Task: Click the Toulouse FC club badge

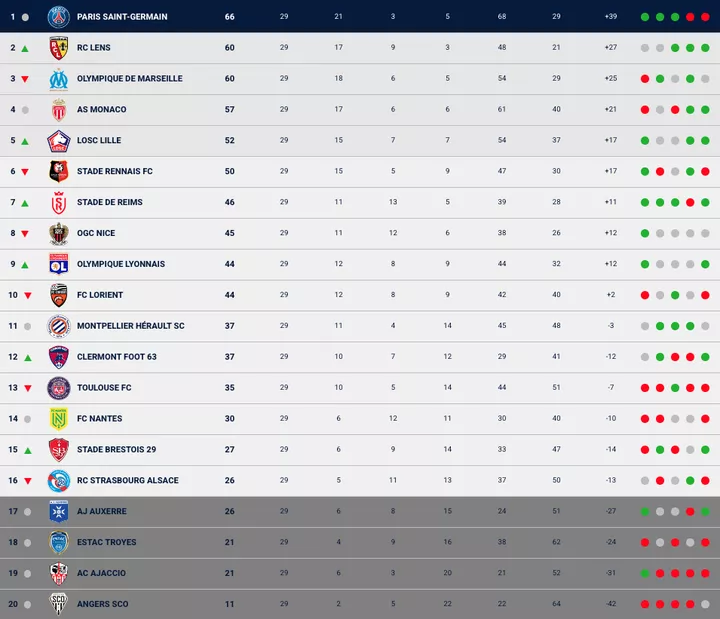Action: pos(58,388)
